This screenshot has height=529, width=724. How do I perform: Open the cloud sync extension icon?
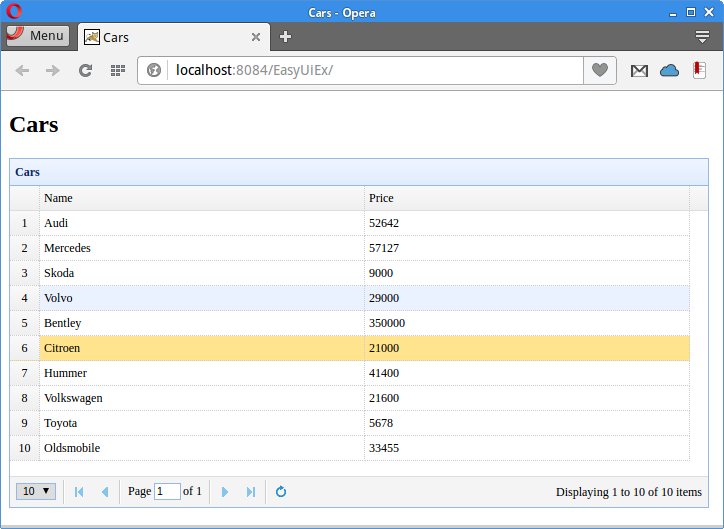670,71
